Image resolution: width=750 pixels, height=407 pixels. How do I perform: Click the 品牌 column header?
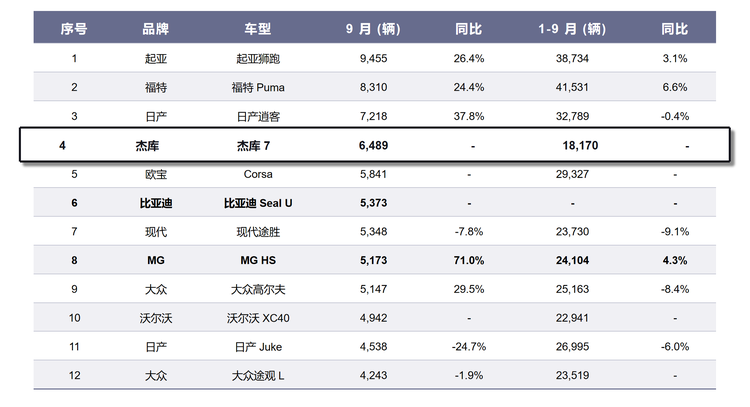click(155, 29)
